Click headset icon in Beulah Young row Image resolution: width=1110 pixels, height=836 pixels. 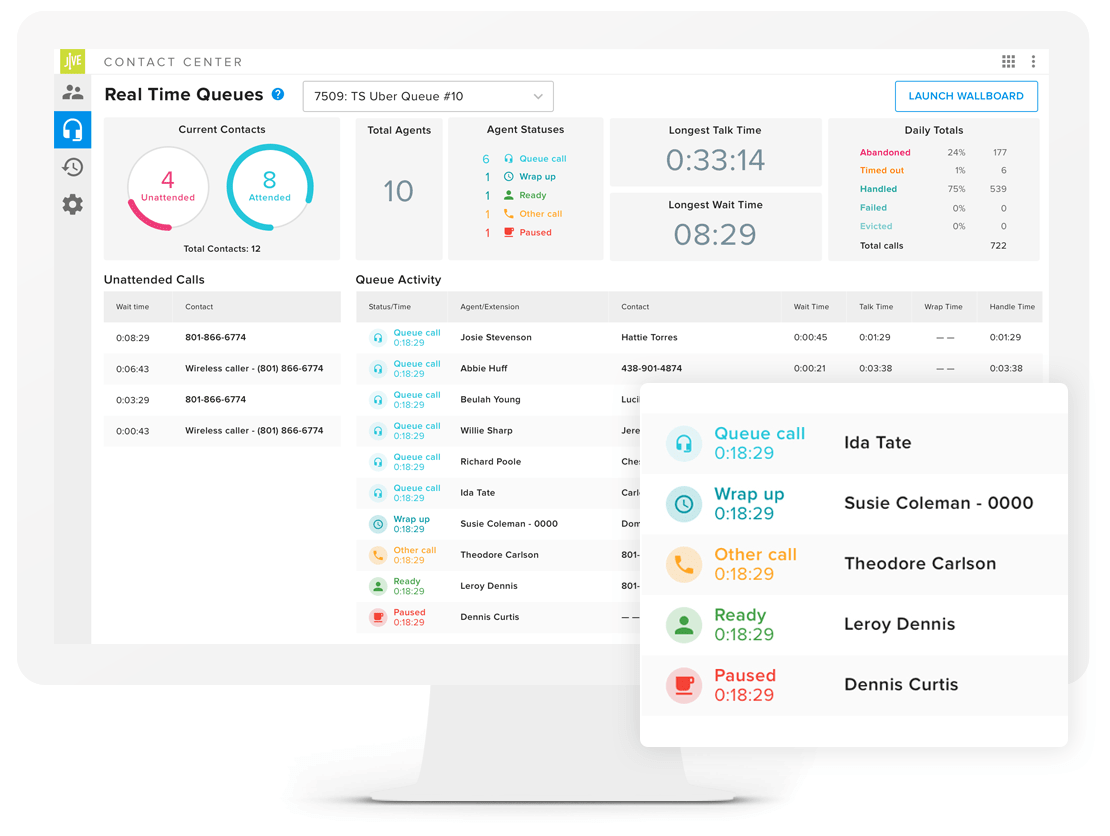coord(378,400)
